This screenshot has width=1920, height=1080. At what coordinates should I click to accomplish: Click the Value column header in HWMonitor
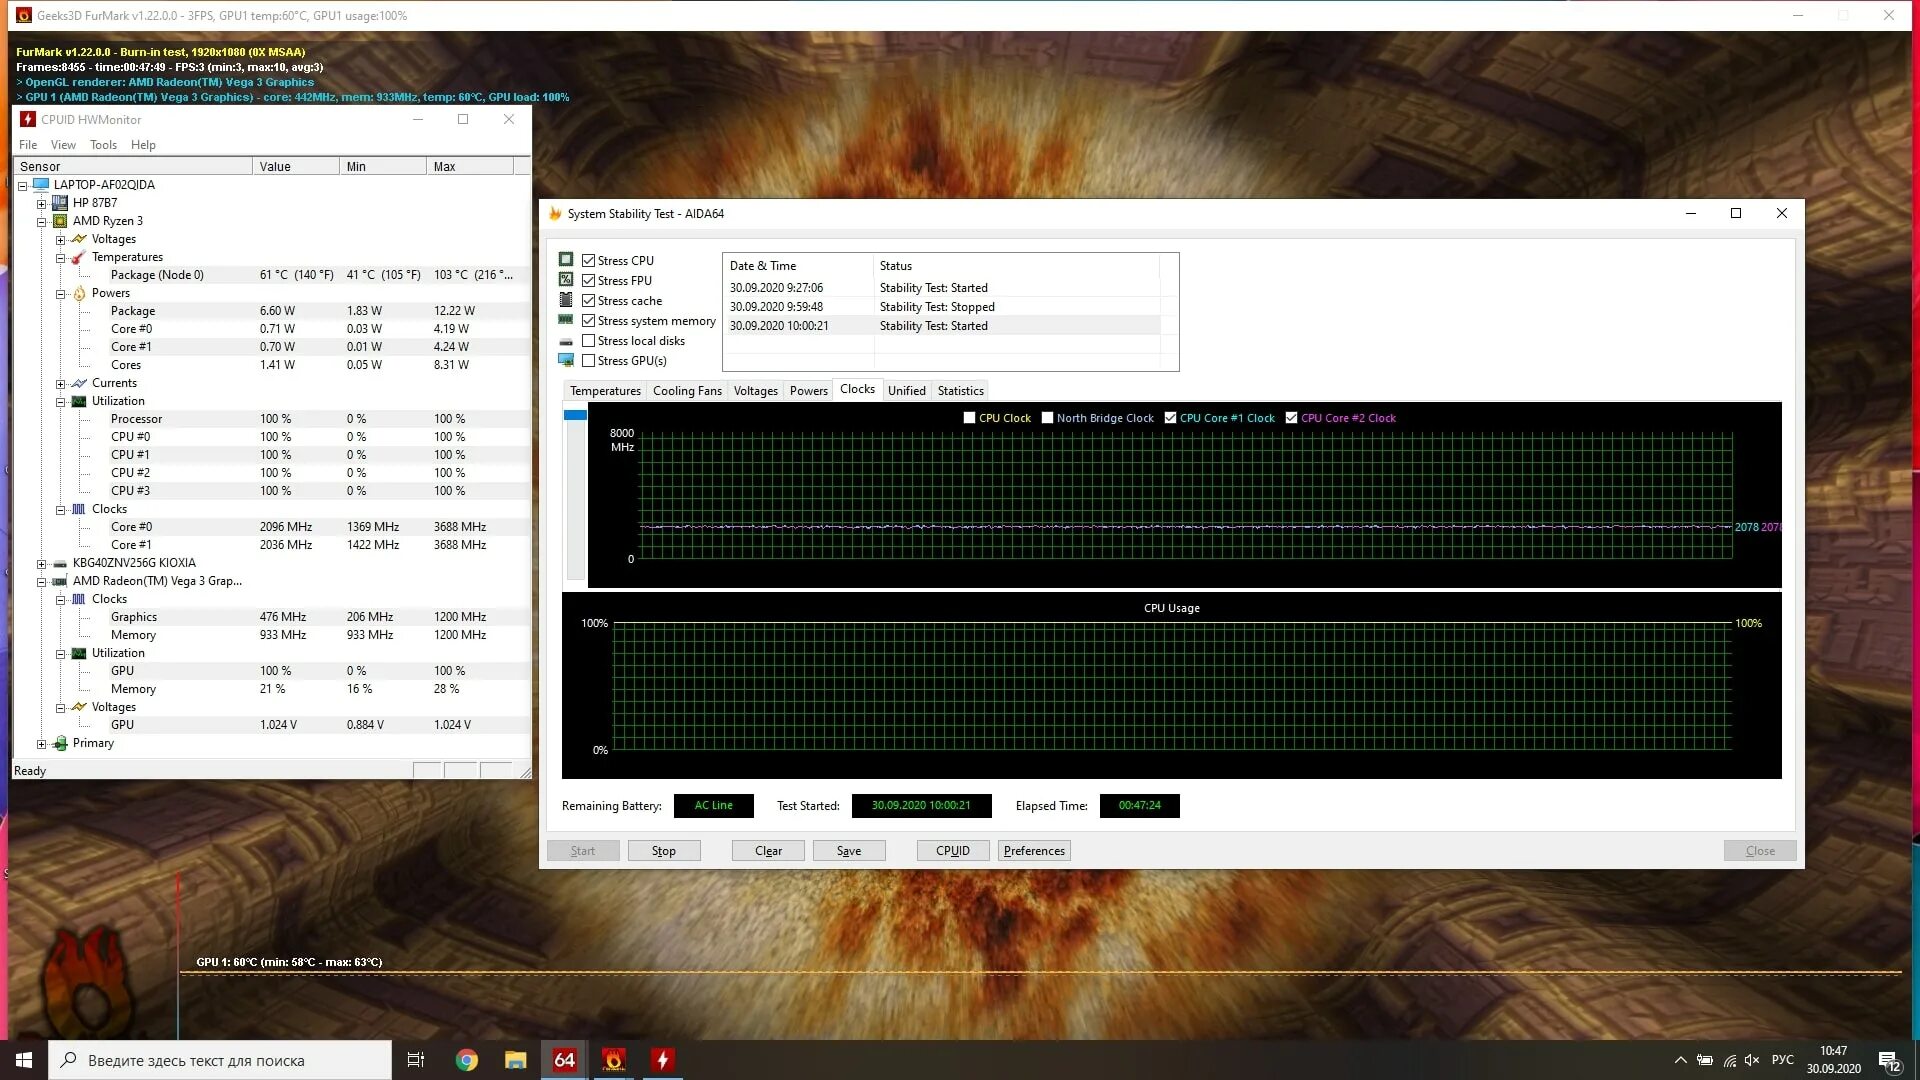(x=296, y=166)
